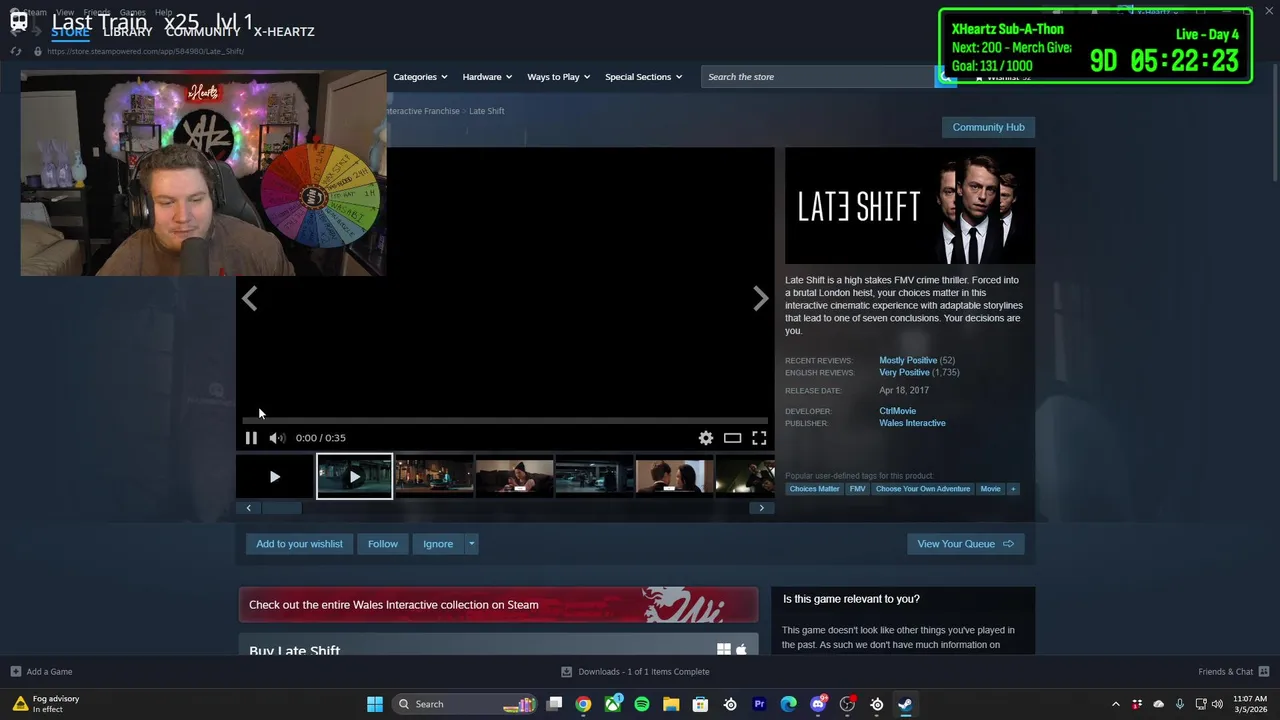Open File Explorer from the taskbar
The height and width of the screenshot is (720, 1280).
671,704
